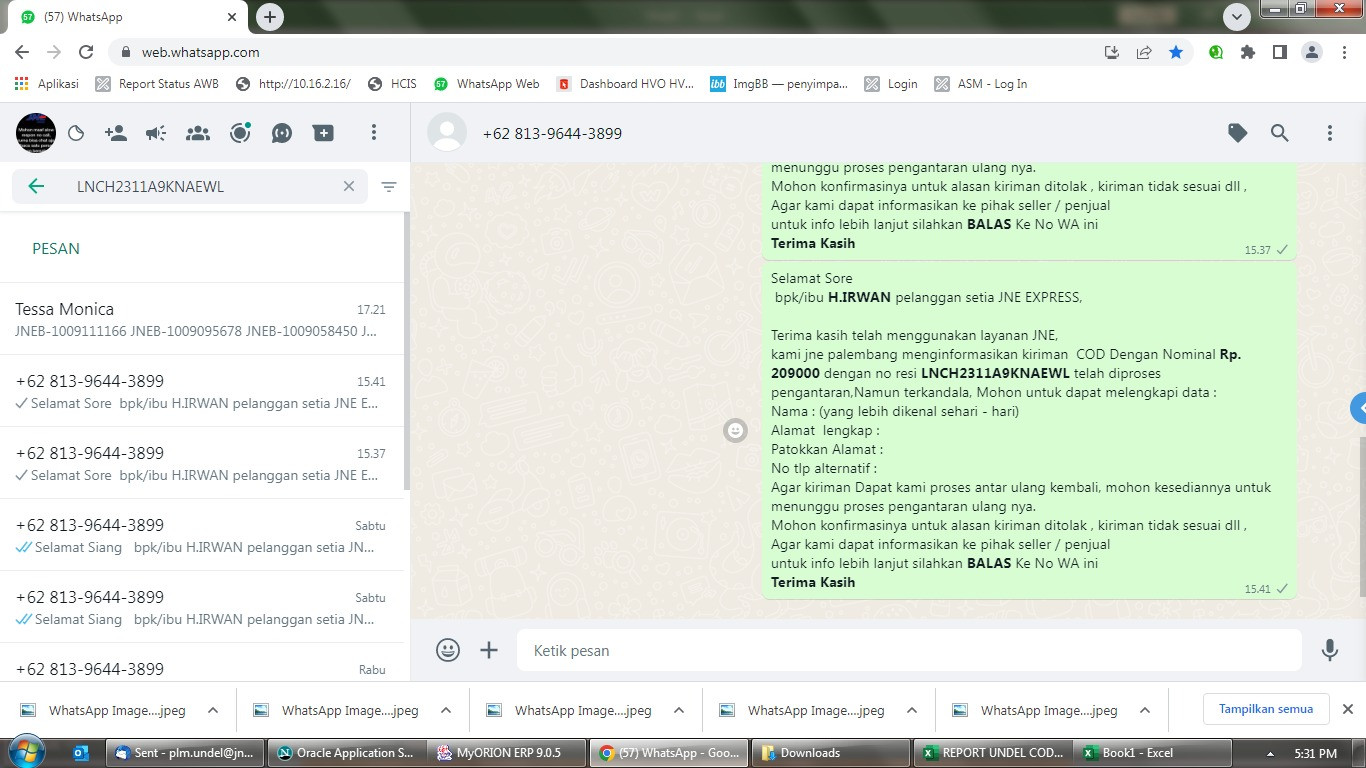Open the Dashboard HVO bookmark
This screenshot has height=768, width=1366.
coord(625,84)
